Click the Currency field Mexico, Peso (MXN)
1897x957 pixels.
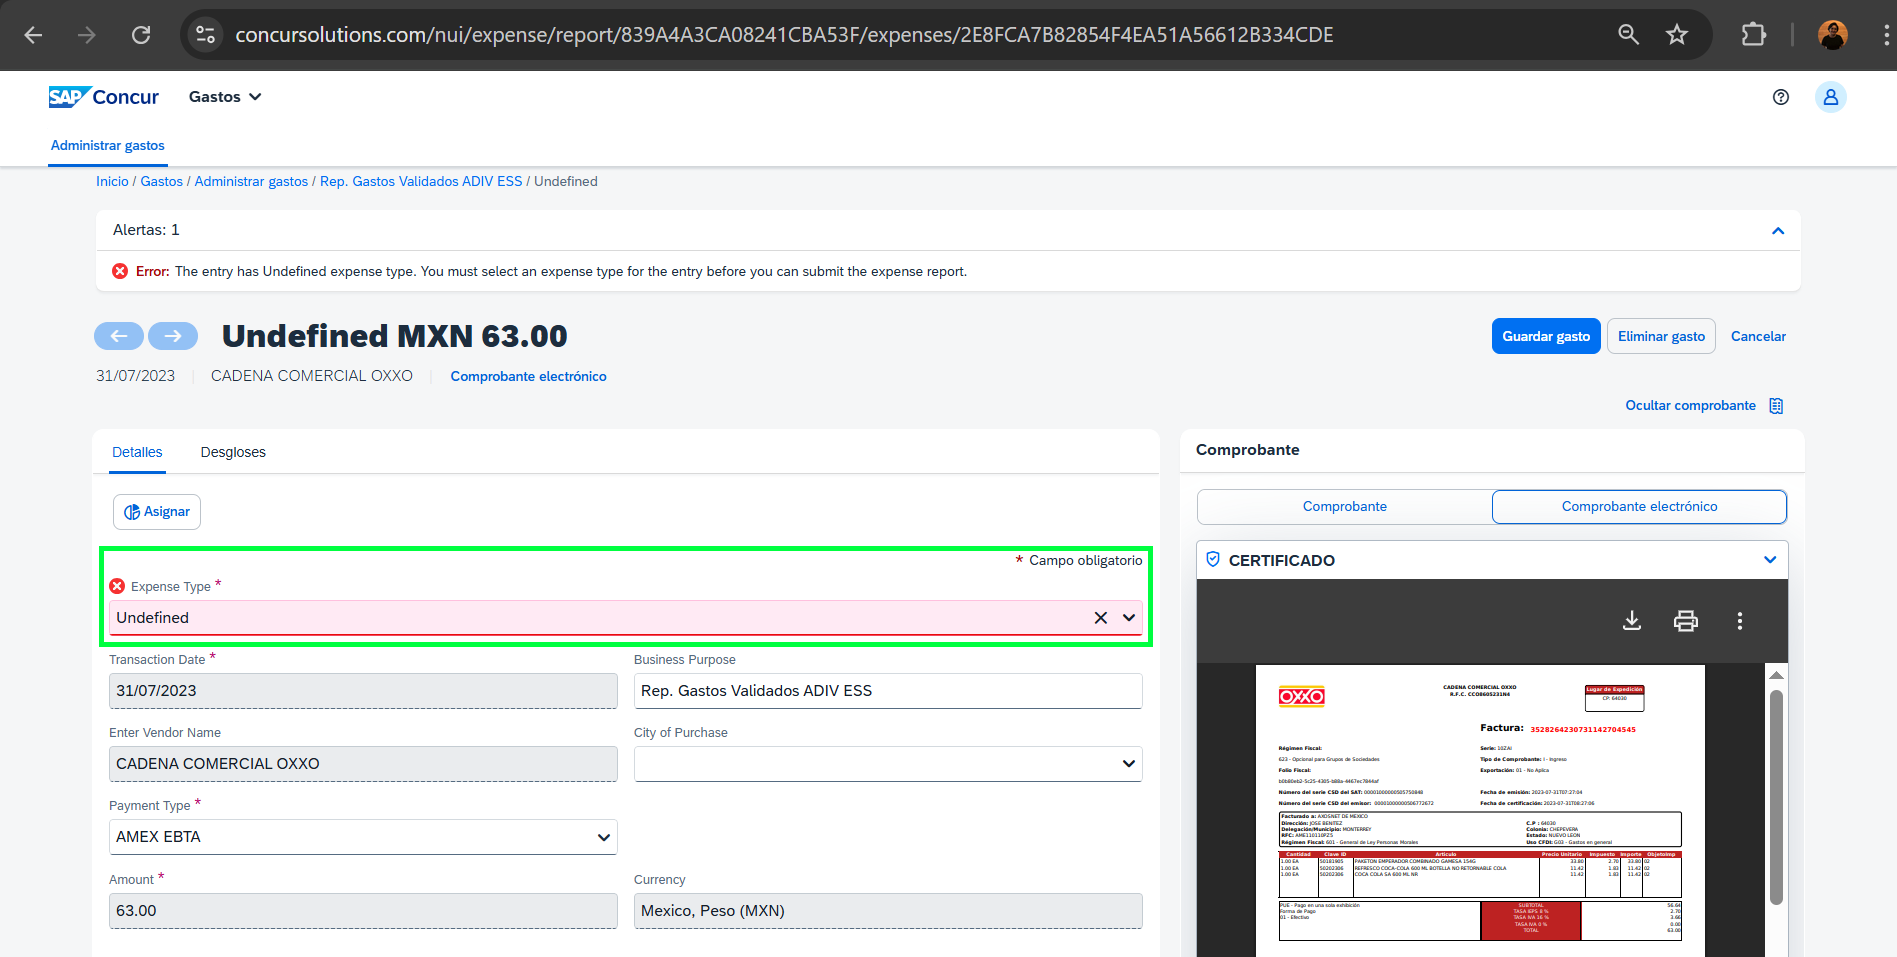pos(888,911)
